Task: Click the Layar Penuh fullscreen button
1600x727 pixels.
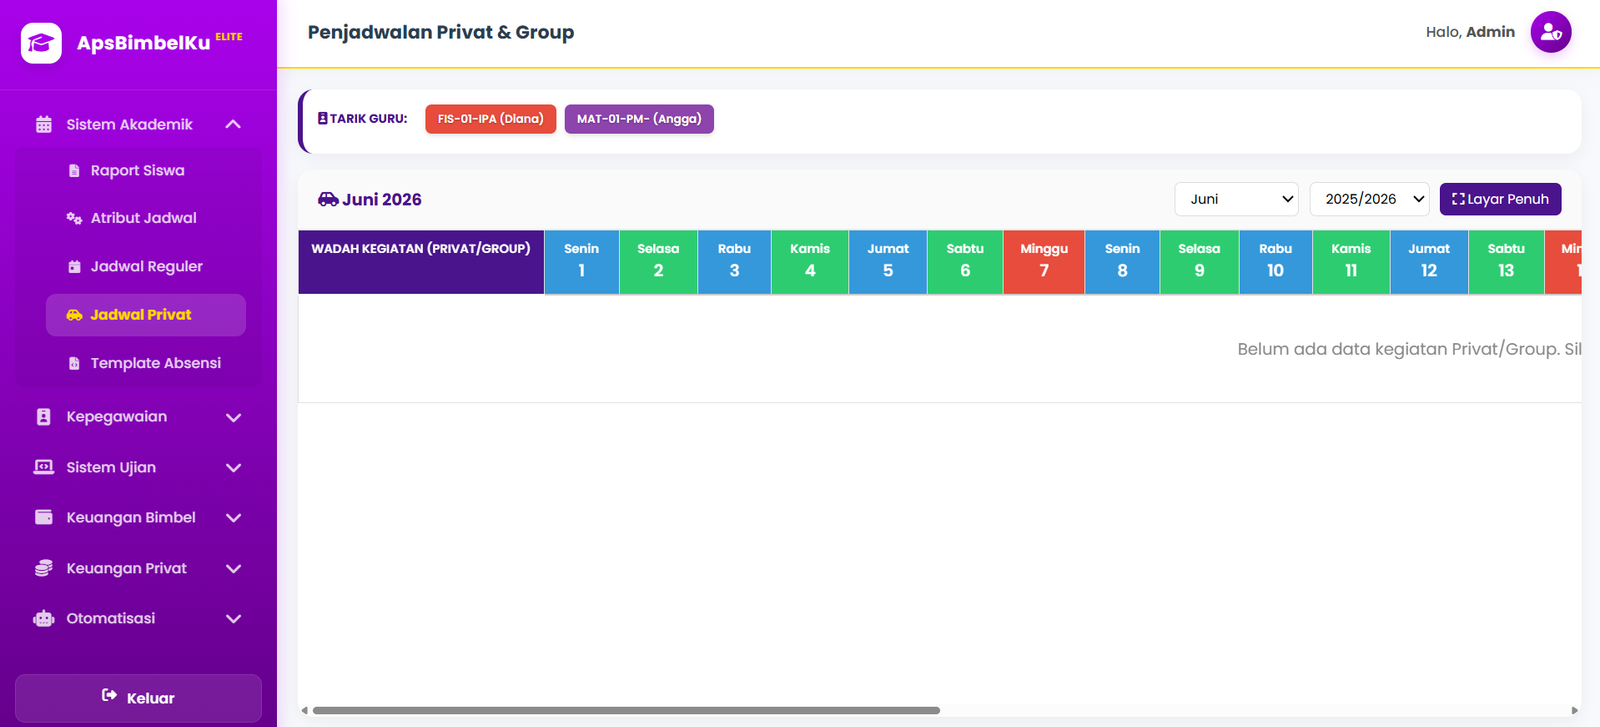Action: click(x=1500, y=199)
